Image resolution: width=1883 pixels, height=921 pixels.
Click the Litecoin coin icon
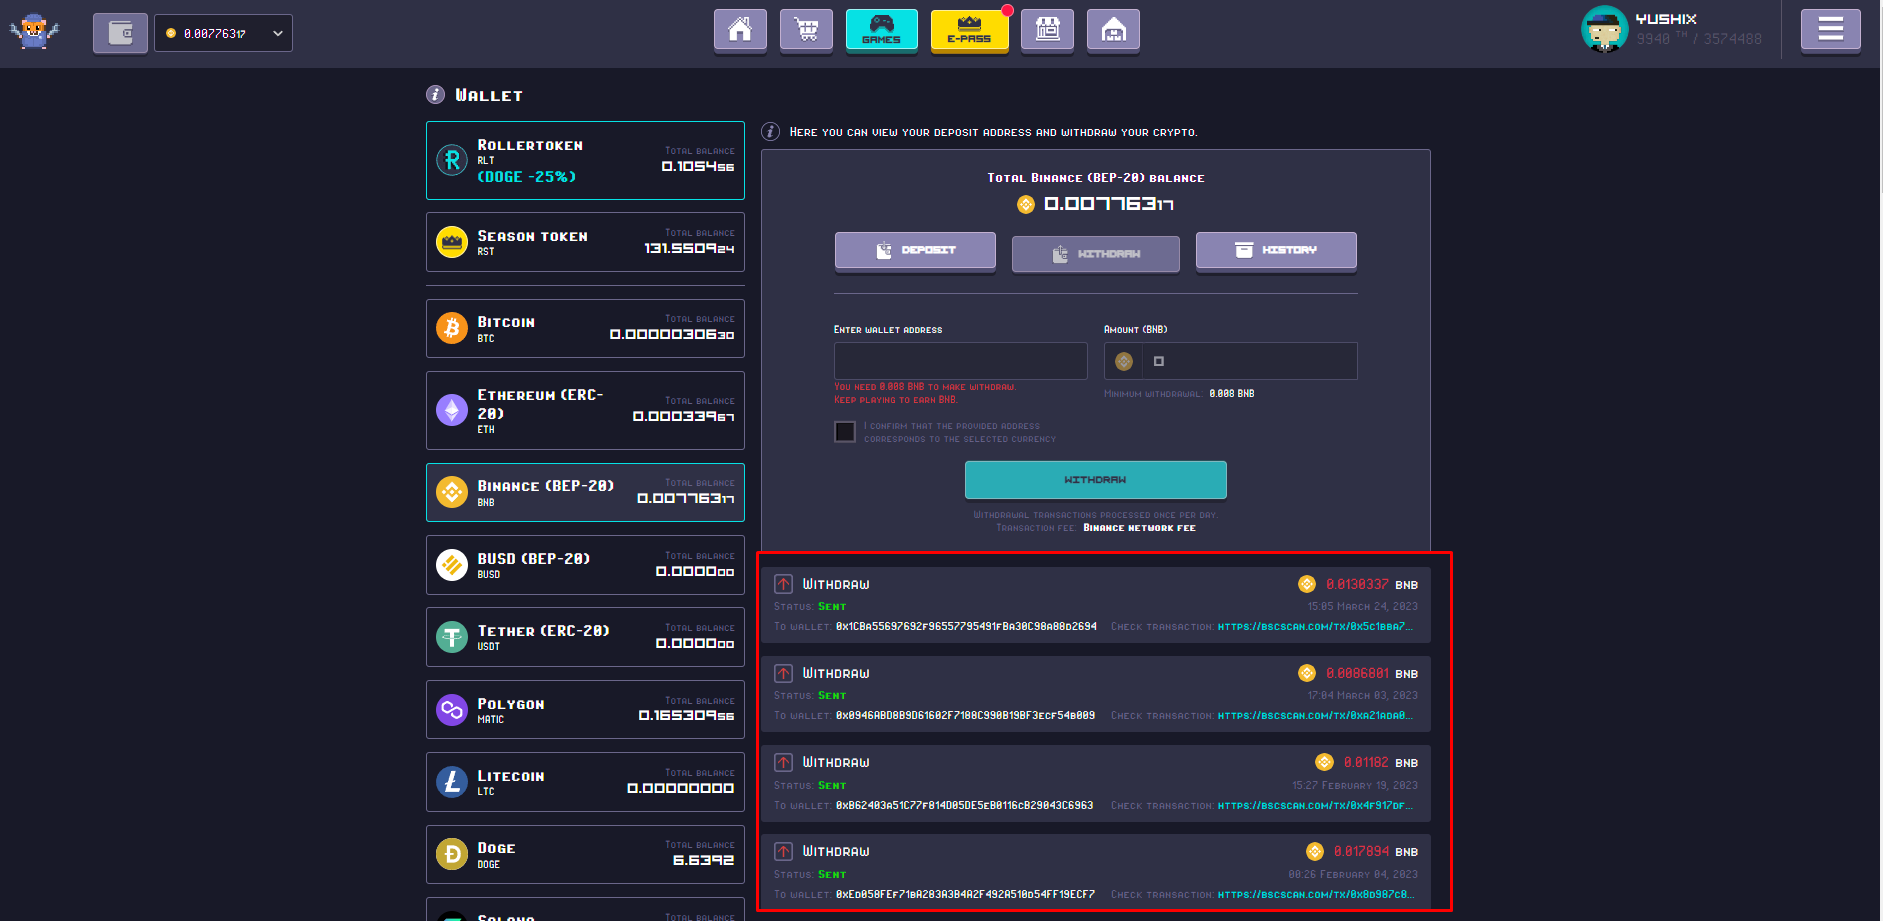(x=452, y=782)
